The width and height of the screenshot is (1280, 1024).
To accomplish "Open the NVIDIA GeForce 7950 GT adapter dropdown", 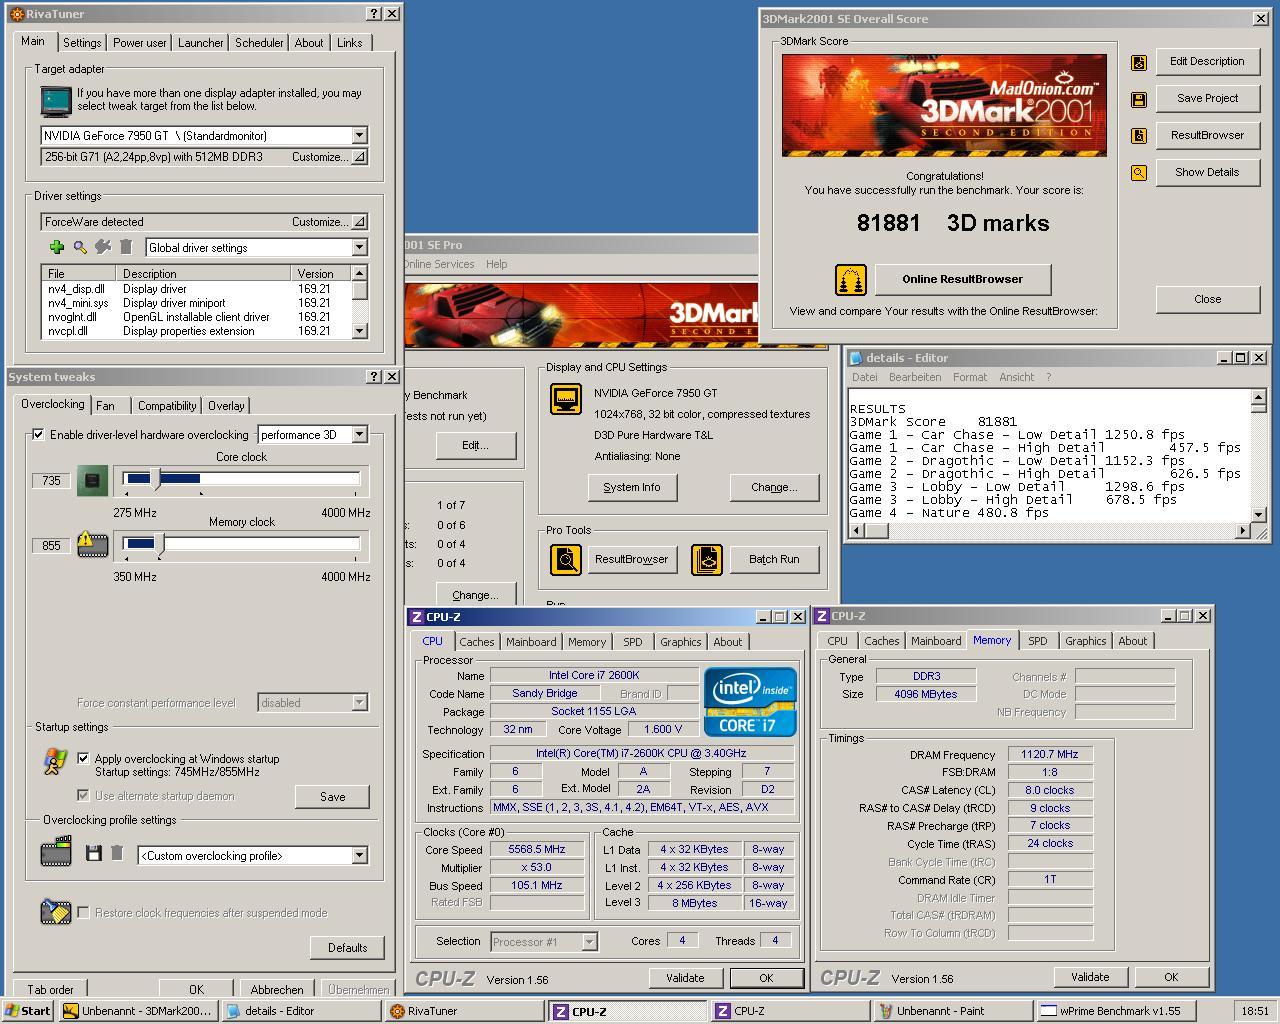I will (x=359, y=135).
